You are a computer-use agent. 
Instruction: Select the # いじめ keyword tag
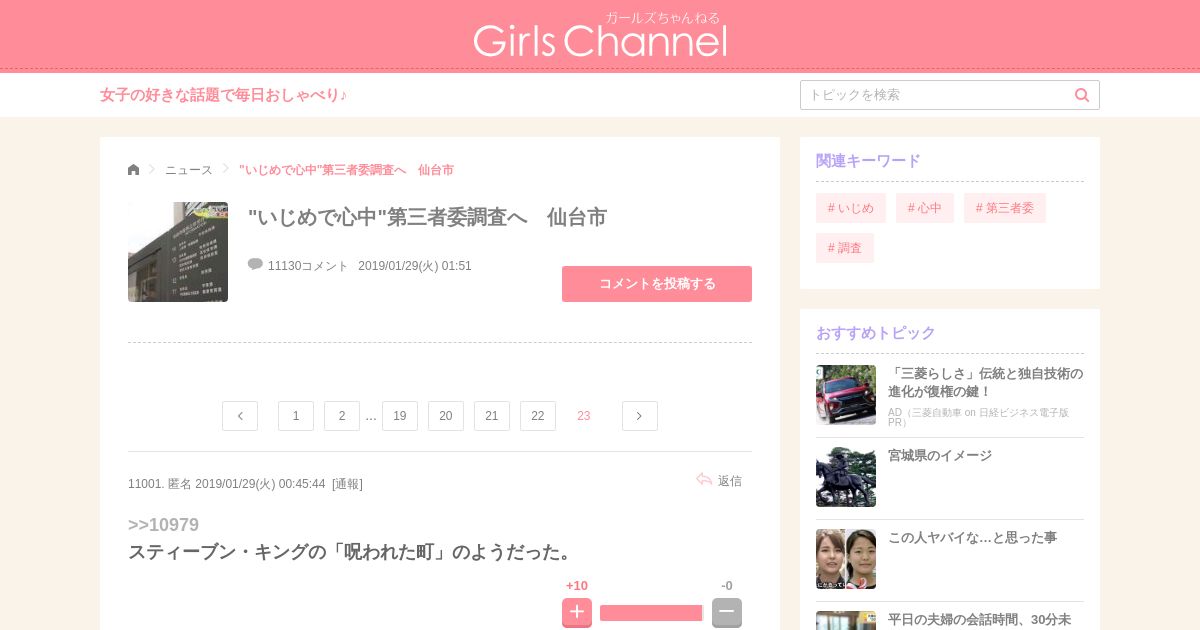[x=851, y=208]
